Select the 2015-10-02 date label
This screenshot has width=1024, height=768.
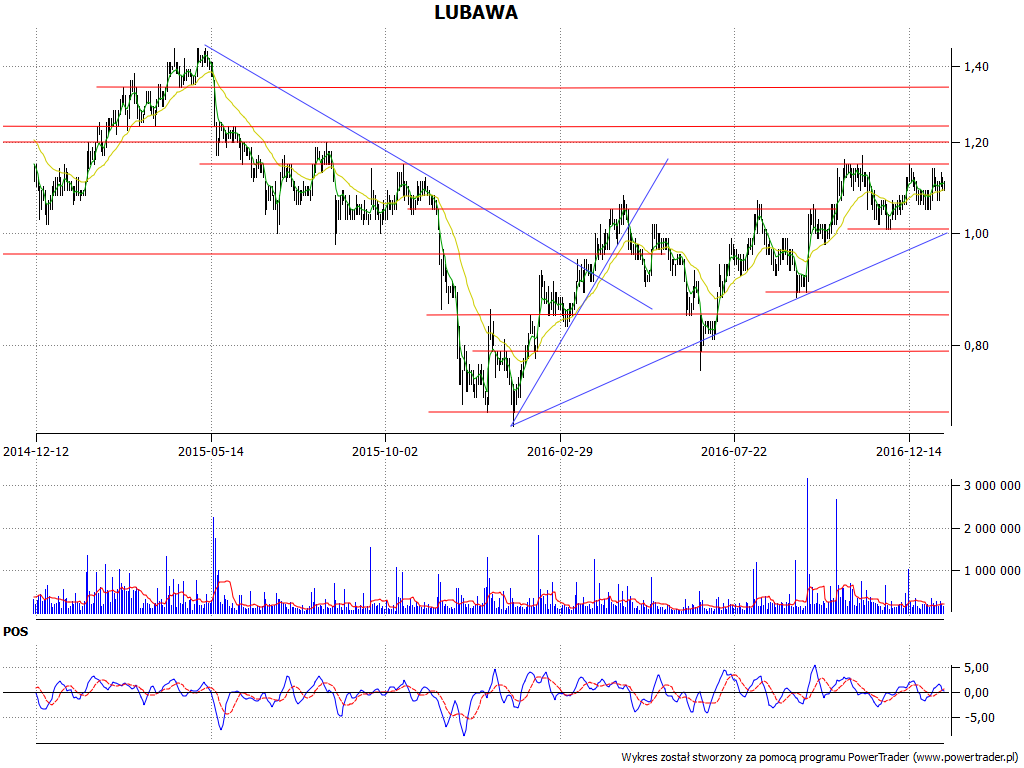[385, 451]
